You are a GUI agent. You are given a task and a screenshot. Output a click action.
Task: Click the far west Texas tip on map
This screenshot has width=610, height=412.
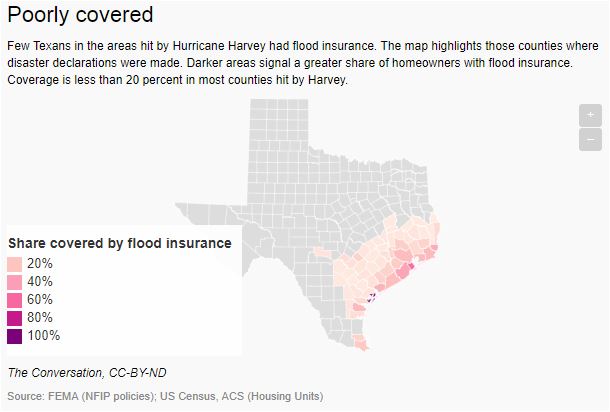coord(187,209)
